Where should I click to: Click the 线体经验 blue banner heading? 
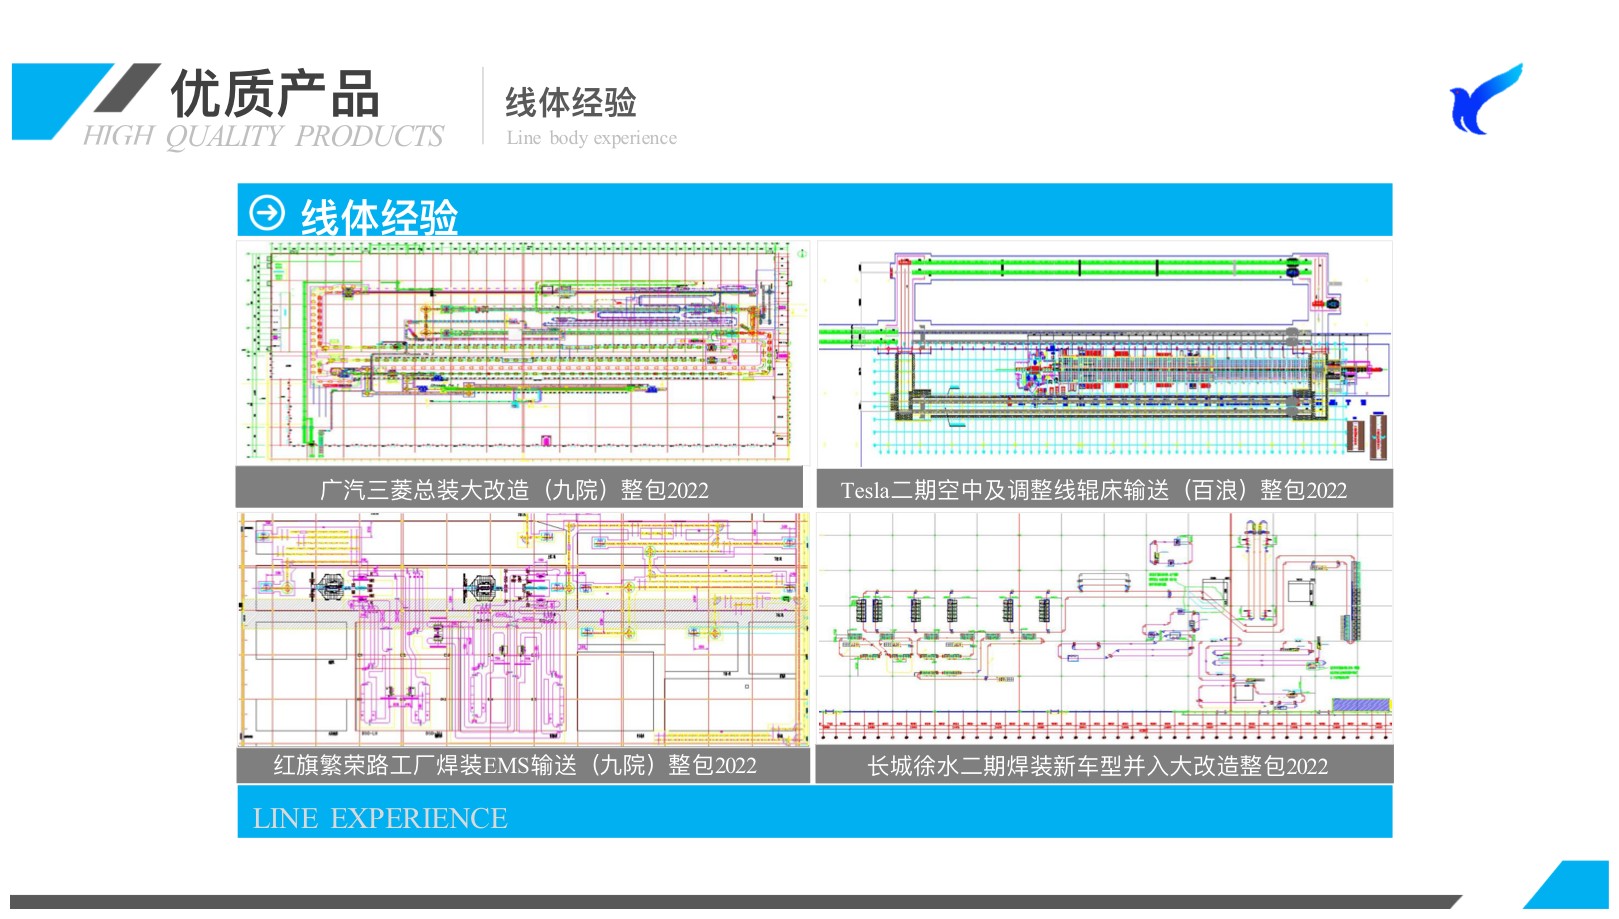[x=380, y=216]
